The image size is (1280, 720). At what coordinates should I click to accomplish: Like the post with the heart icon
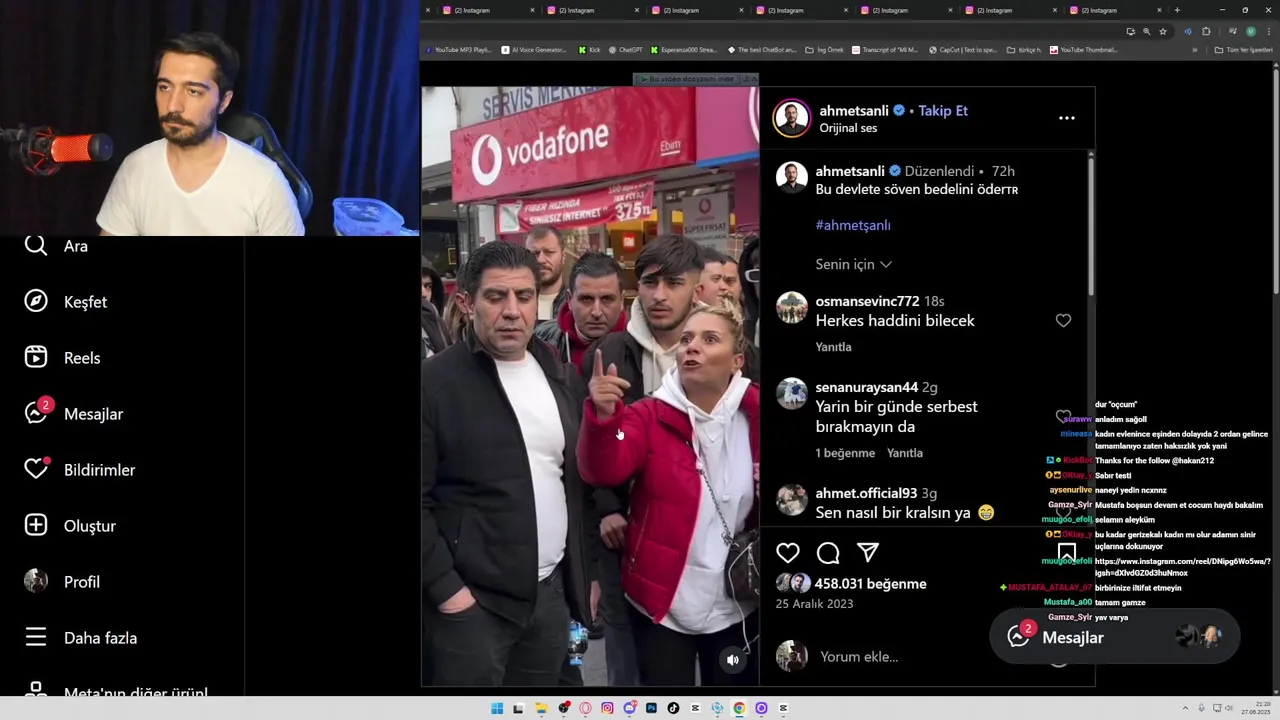tap(788, 553)
